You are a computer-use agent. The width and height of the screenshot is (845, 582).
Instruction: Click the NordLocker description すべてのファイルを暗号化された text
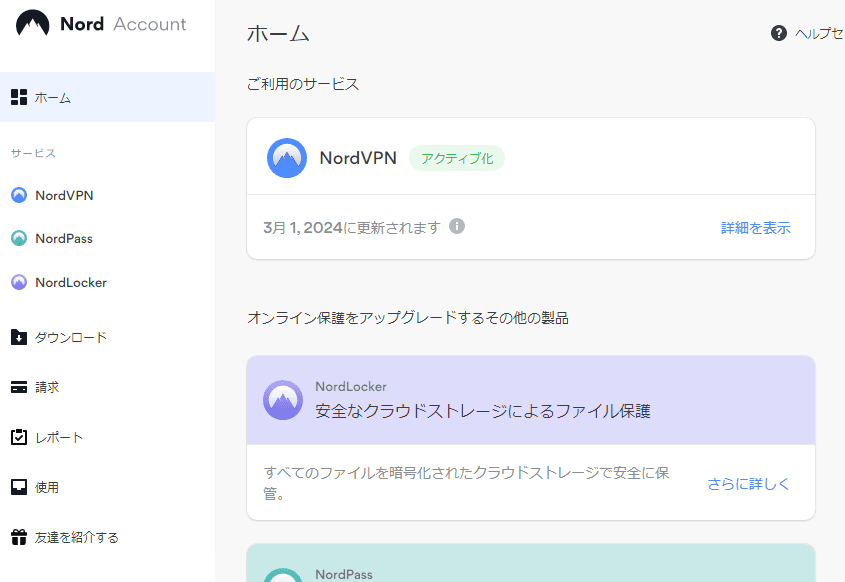pos(466,483)
